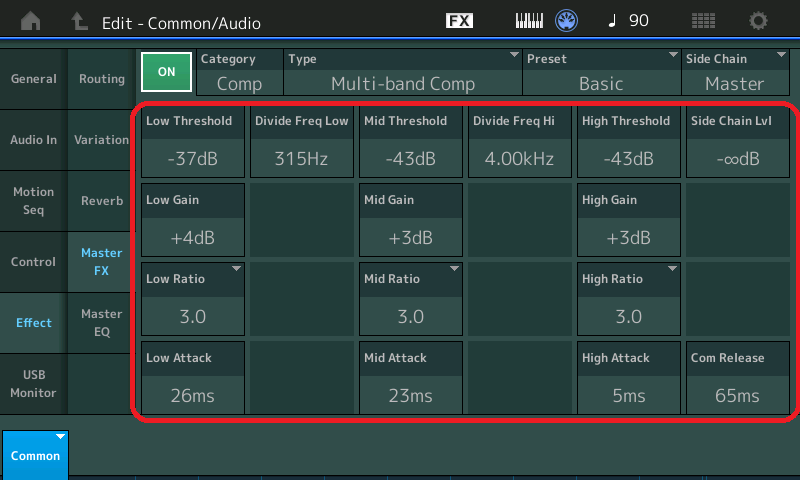Switch to the Master EQ tab
The height and width of the screenshot is (480, 800).
click(101, 323)
